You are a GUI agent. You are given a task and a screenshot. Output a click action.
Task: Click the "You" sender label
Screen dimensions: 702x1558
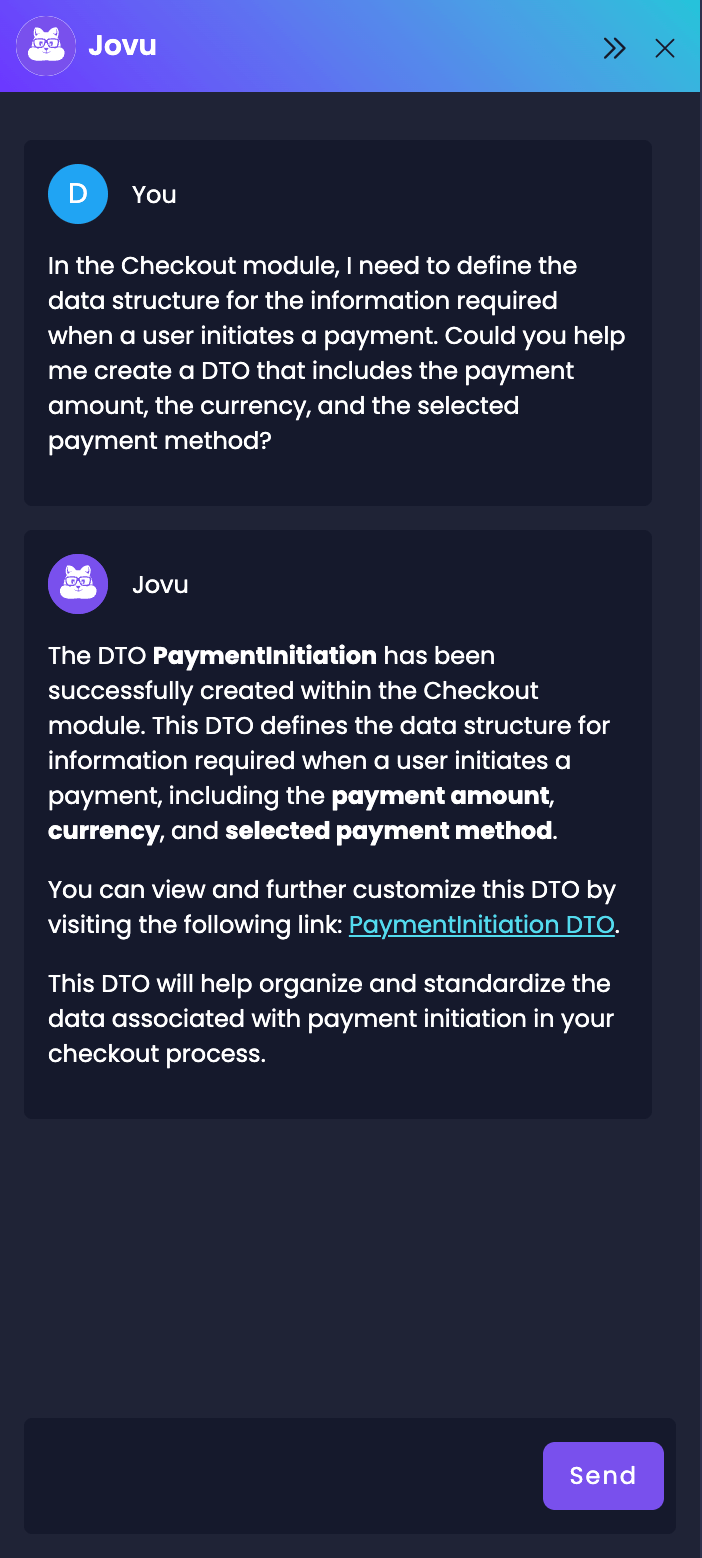[154, 193]
